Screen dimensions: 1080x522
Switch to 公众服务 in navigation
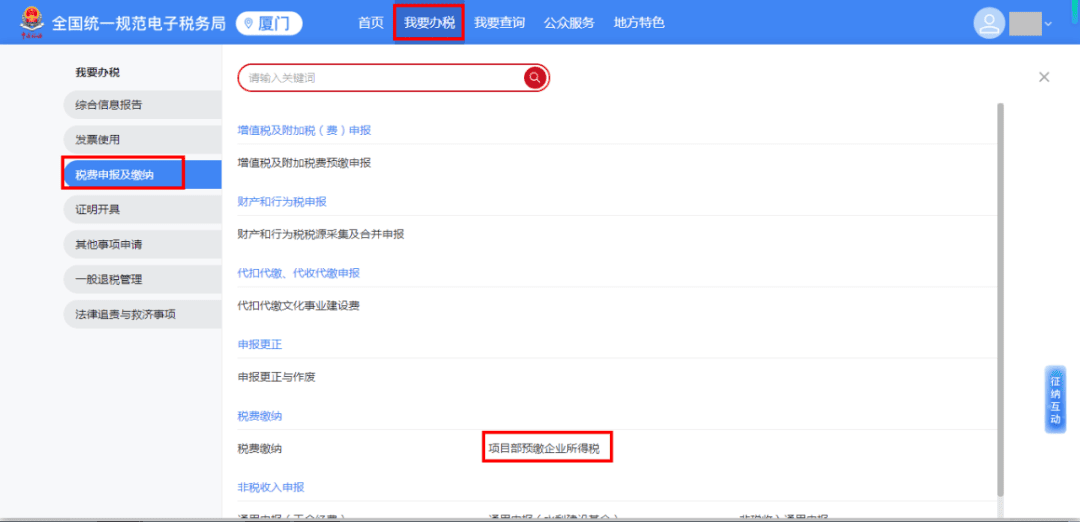point(569,23)
